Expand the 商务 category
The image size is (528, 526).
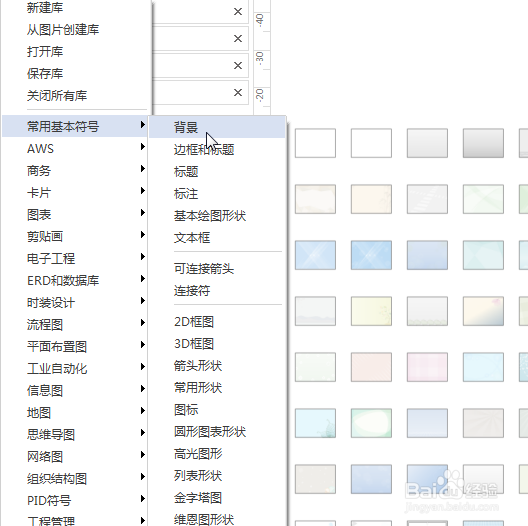coord(75,170)
